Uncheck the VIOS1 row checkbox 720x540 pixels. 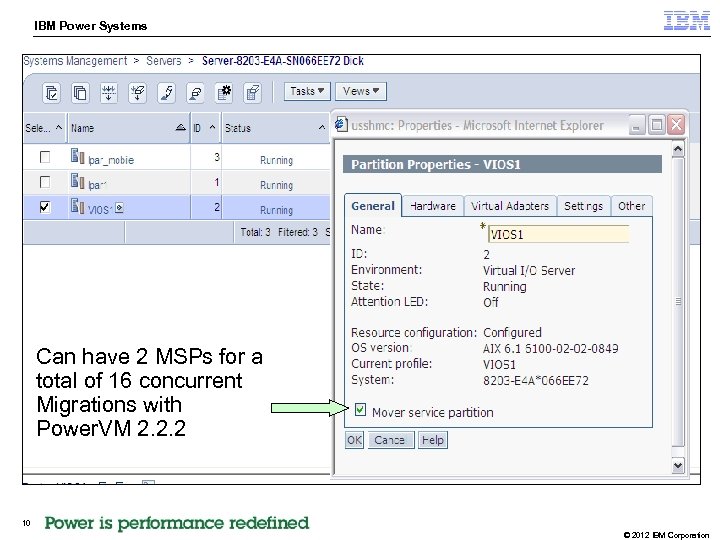[x=45, y=207]
